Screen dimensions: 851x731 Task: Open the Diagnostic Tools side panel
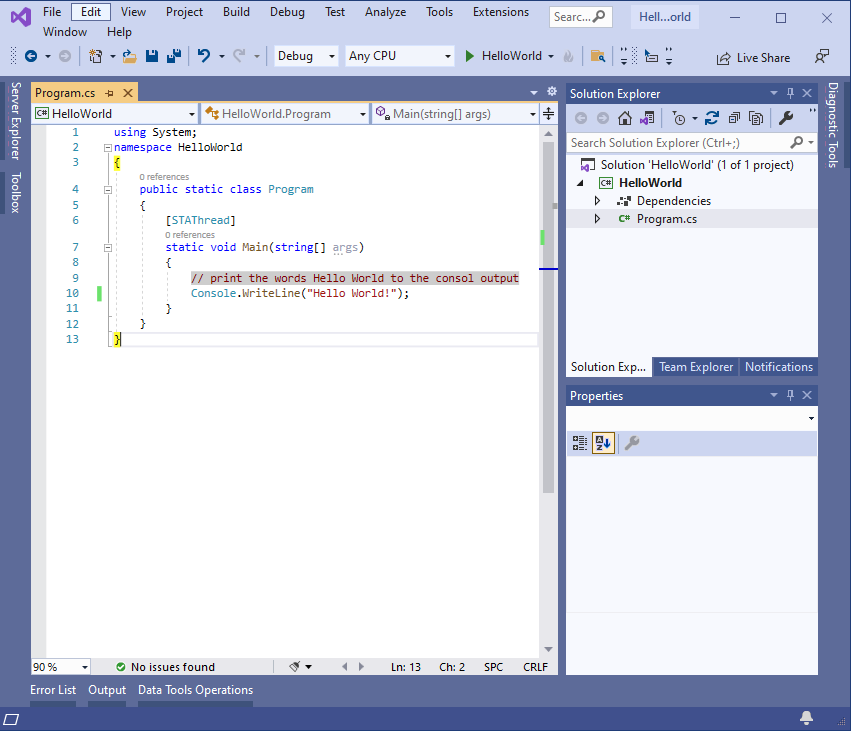[833, 125]
